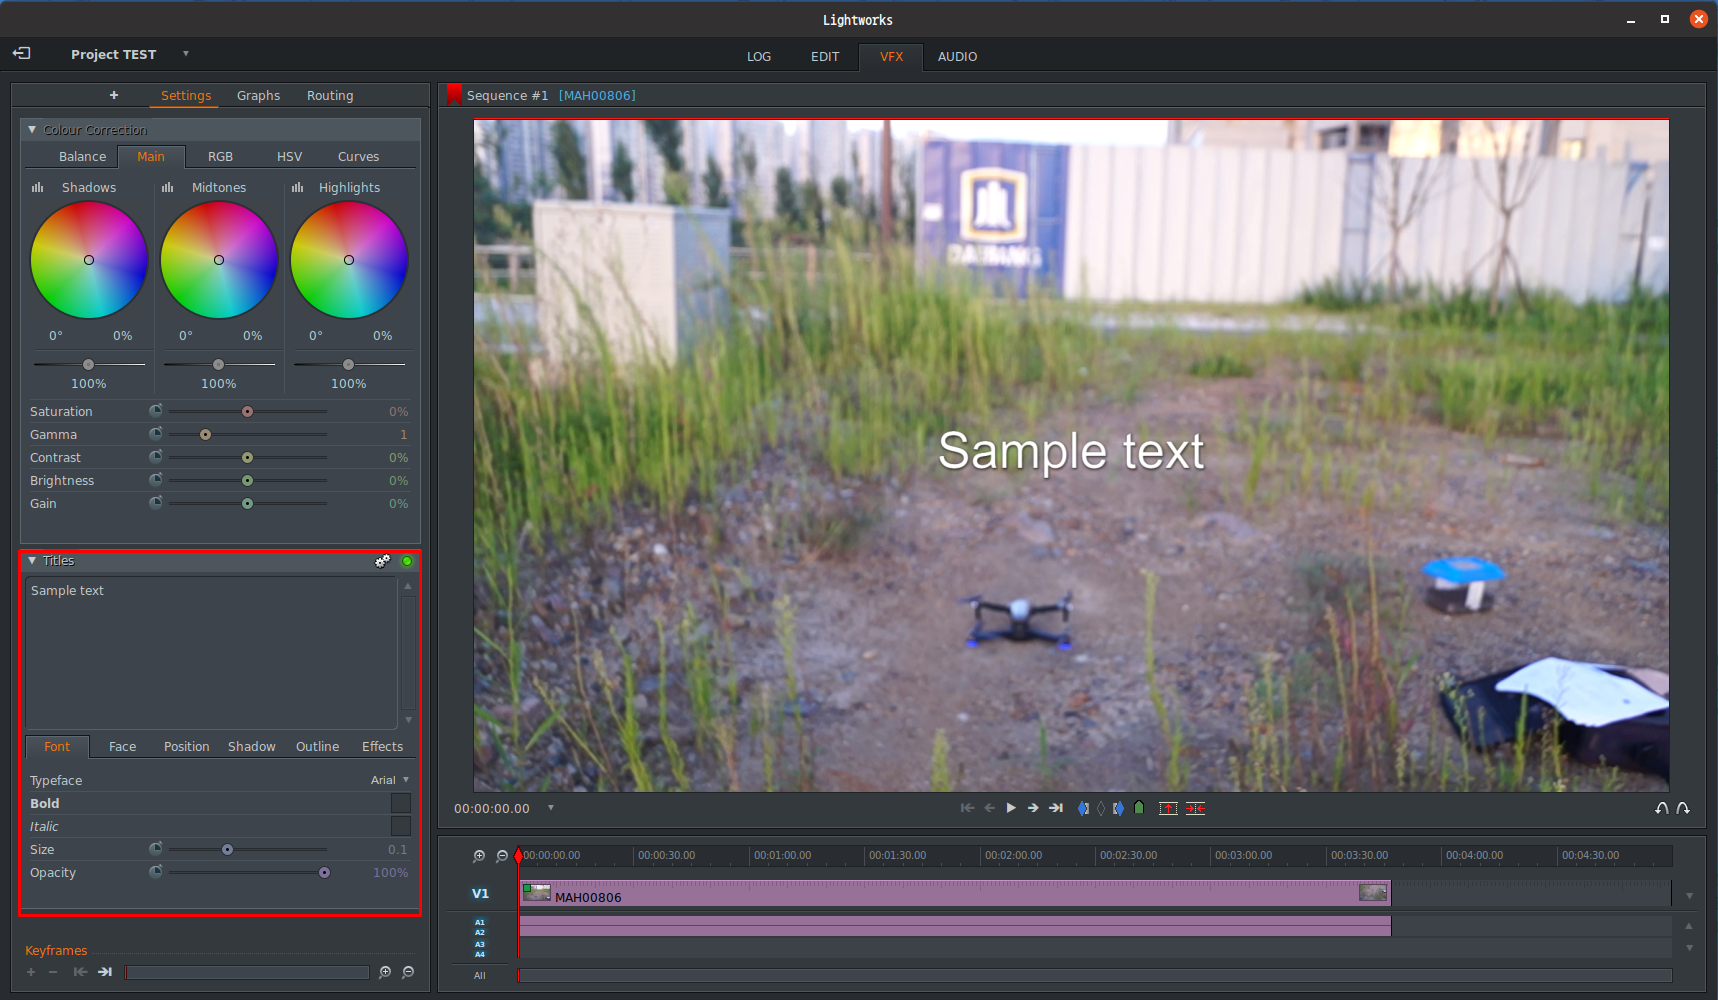The width and height of the screenshot is (1718, 1000).
Task: Open the Routing tab
Action: click(330, 96)
